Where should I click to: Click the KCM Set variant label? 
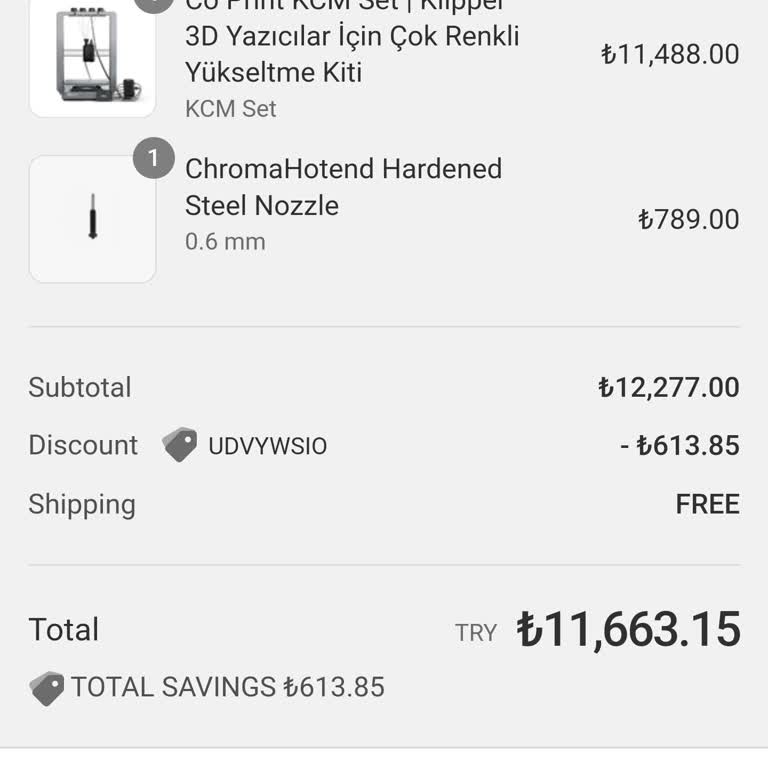(230, 109)
